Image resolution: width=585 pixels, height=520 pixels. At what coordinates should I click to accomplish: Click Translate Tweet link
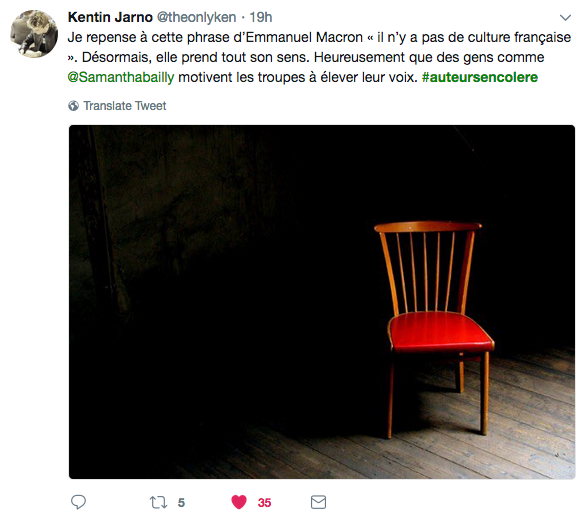coord(125,106)
